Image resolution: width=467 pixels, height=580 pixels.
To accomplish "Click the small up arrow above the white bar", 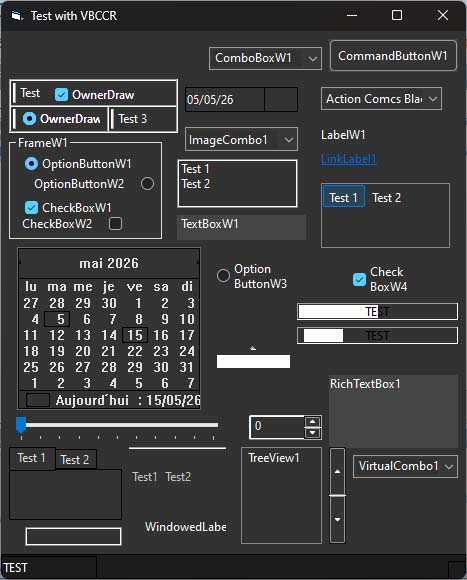I will [x=253, y=348].
